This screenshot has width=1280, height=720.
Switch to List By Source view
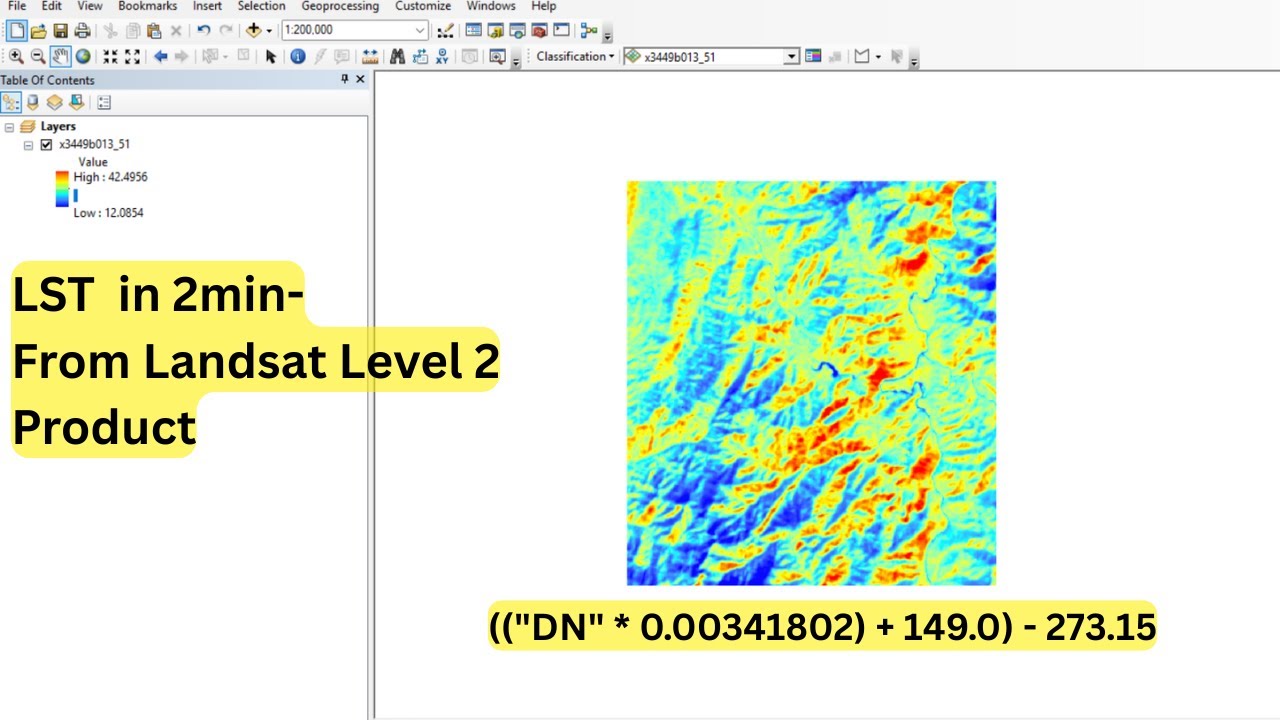(x=33, y=102)
